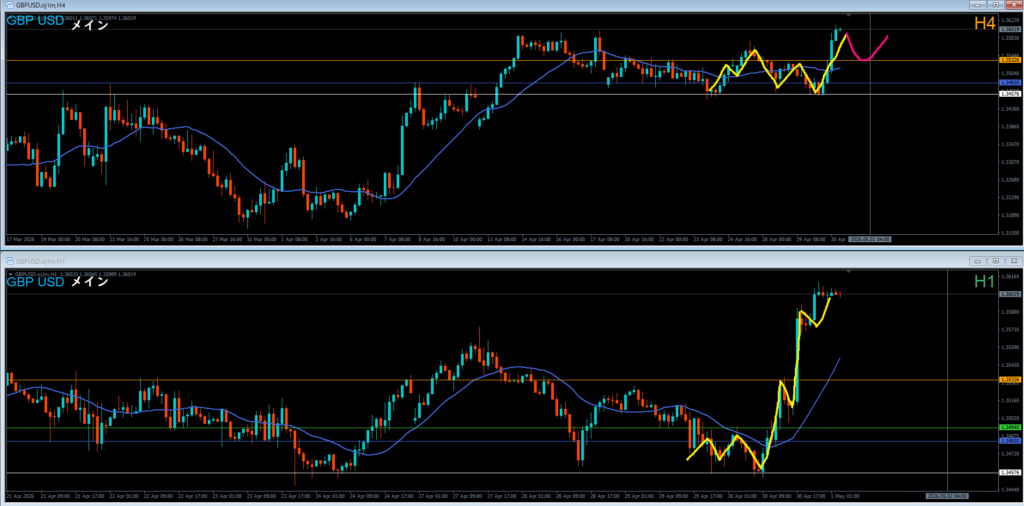The image size is (1024, 506).
Task: Click the blue 1.34830 price label on H1
Action: 1010,441
